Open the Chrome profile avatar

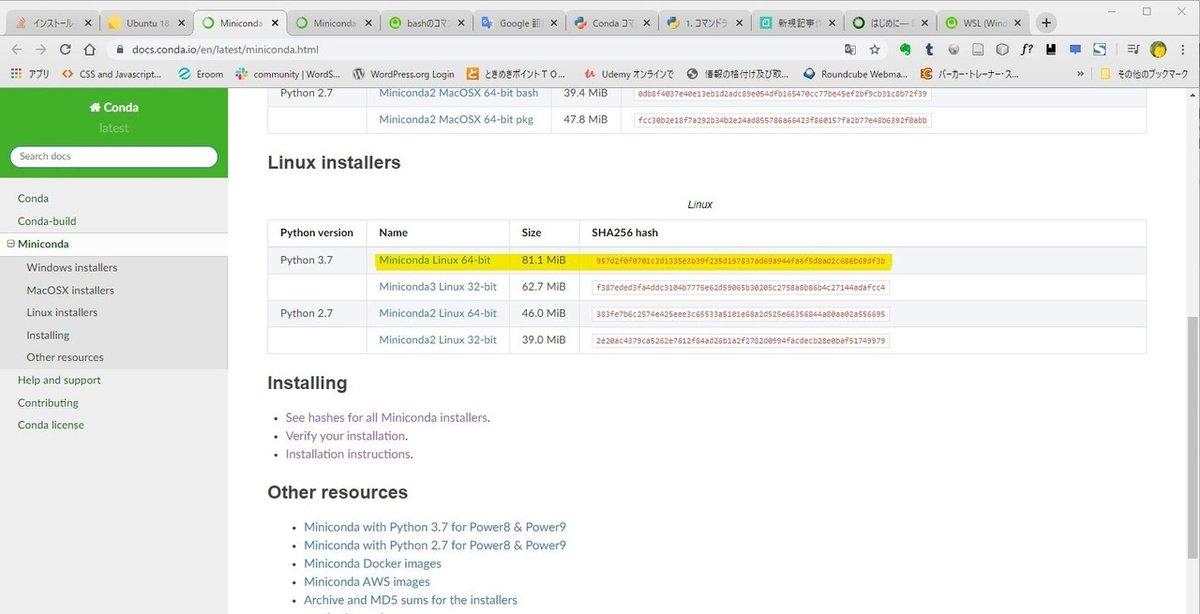point(1159,49)
